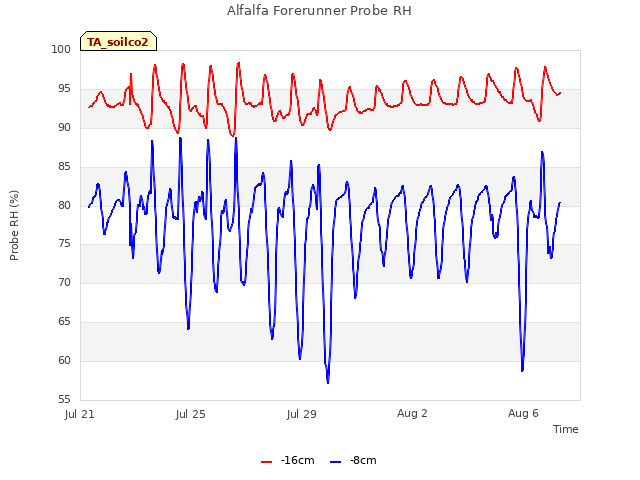
Task: Click the blue line's deep dip near Aug 6
Action: [x=522, y=369]
